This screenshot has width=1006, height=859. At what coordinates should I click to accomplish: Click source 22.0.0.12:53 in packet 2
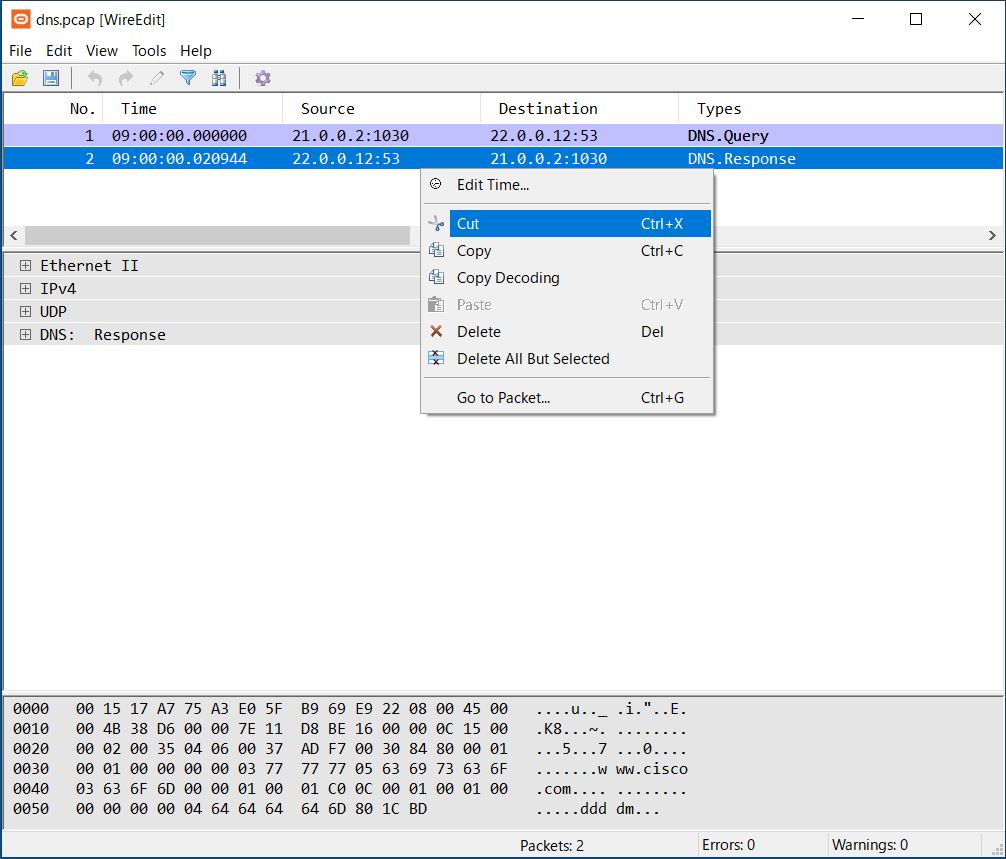[346, 158]
